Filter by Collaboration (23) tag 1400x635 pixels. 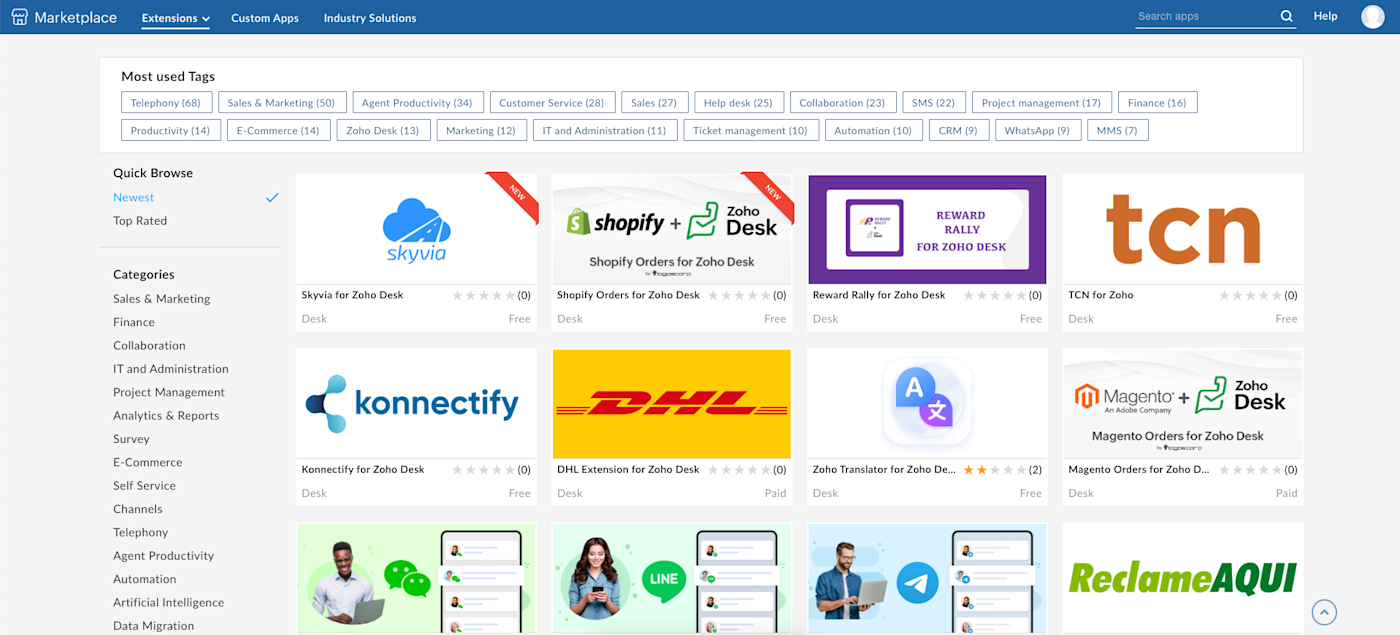tap(842, 102)
